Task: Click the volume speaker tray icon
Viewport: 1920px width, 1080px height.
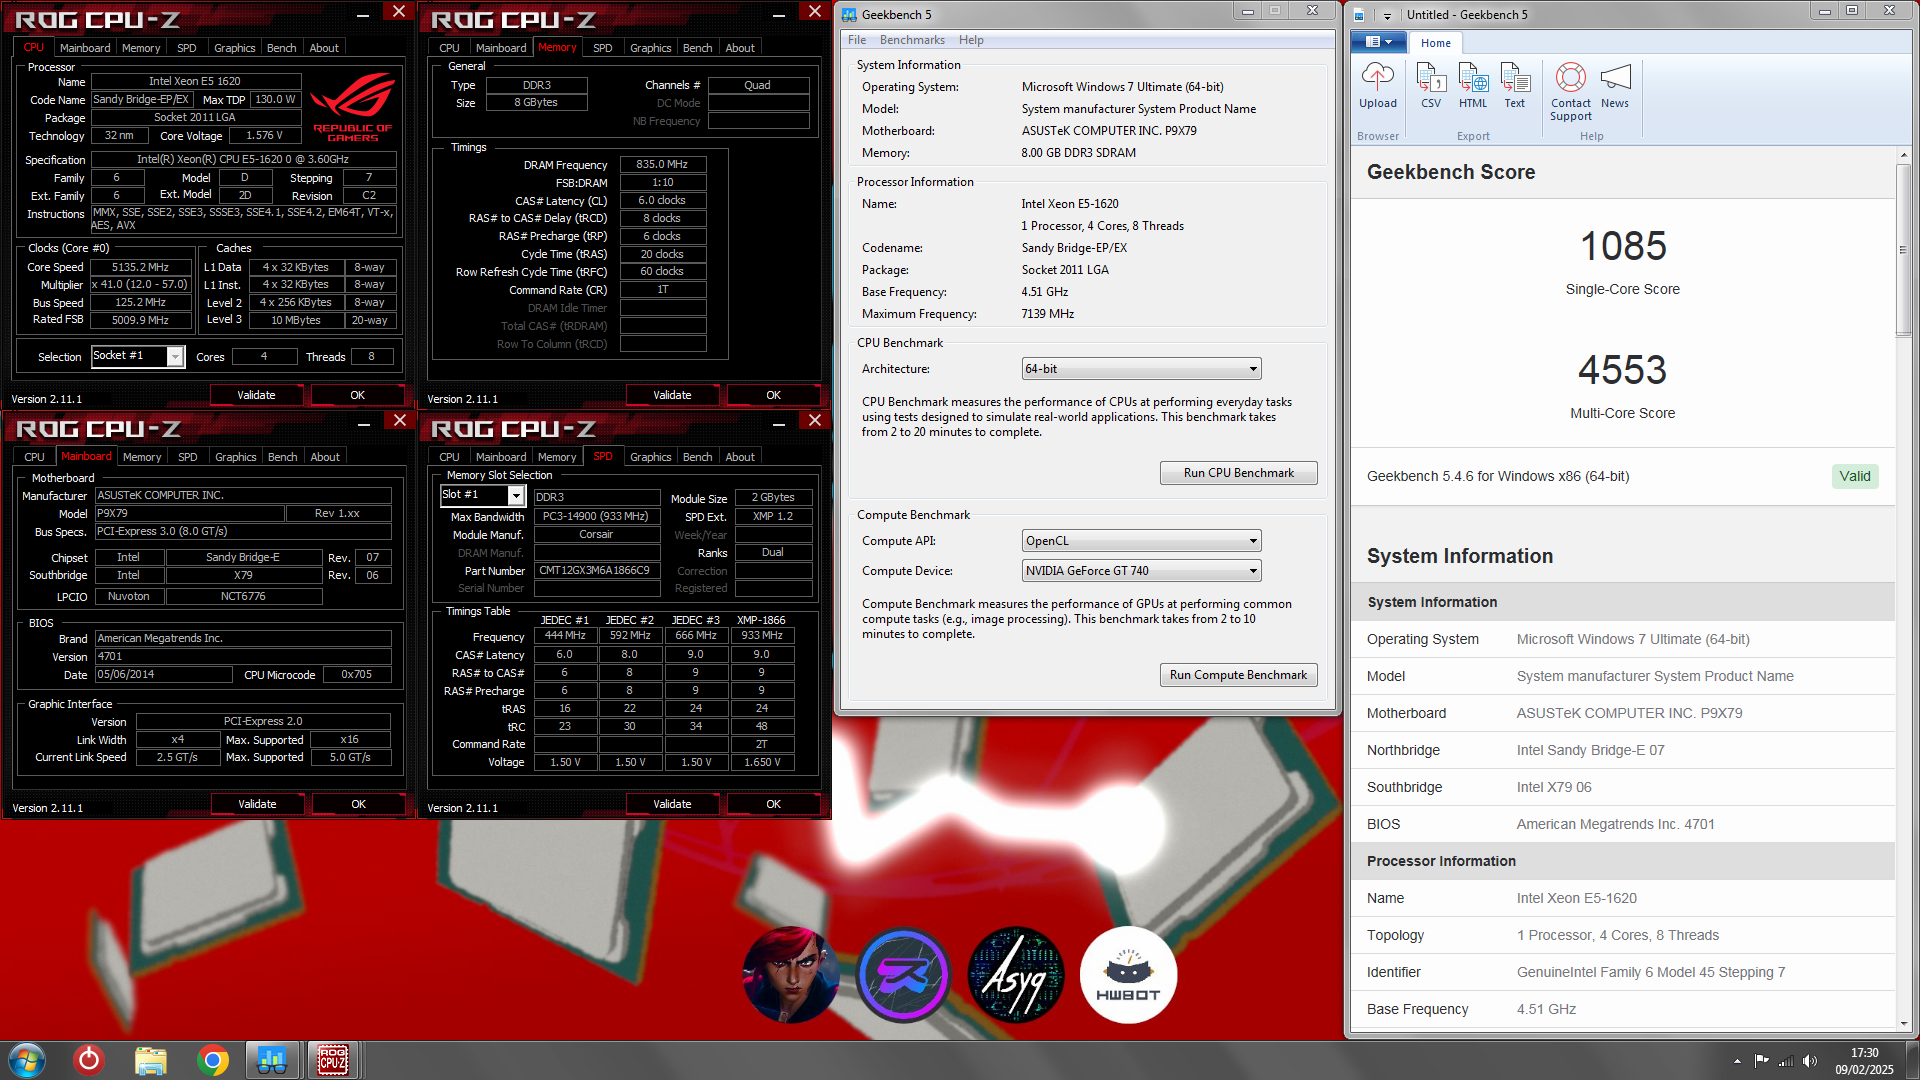Action: 1810,1061
